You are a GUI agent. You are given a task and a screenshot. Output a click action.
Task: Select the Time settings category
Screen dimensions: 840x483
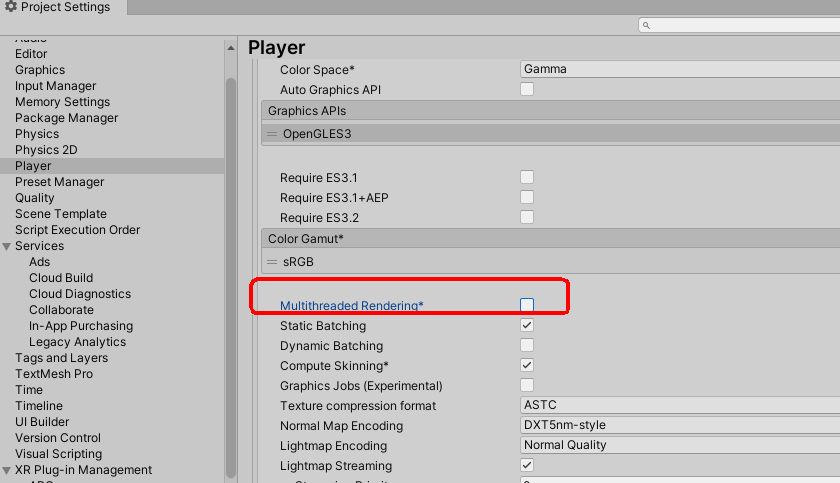pos(28,390)
